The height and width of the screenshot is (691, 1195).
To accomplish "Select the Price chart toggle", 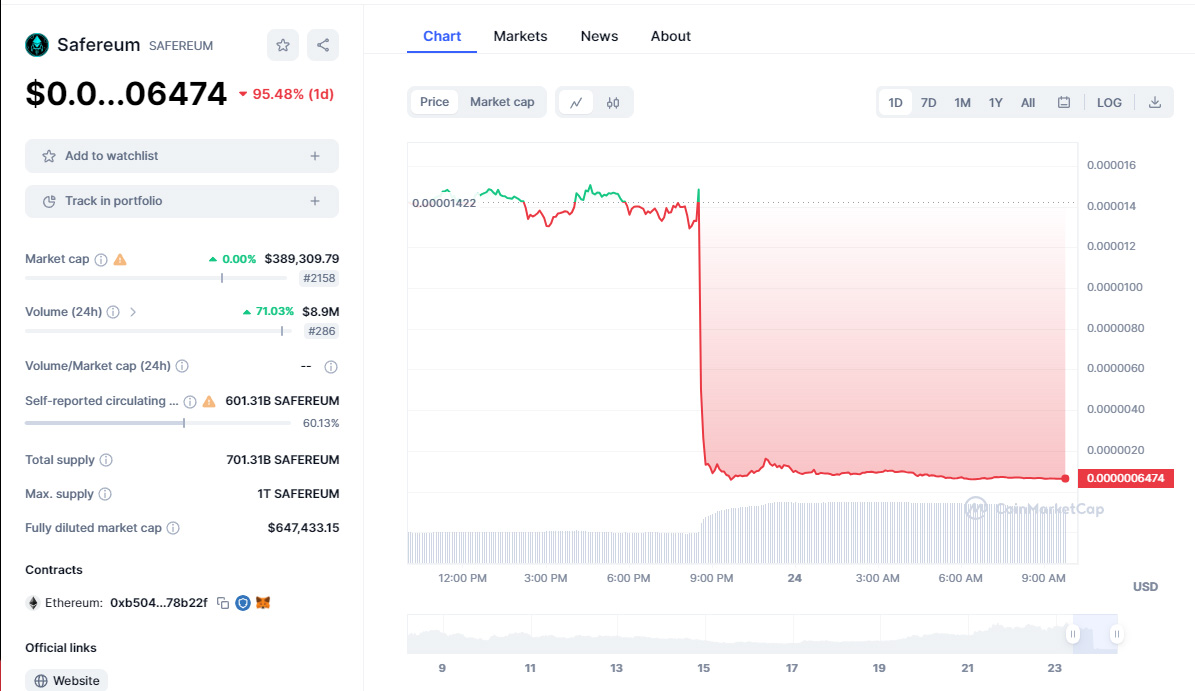I will (x=434, y=102).
